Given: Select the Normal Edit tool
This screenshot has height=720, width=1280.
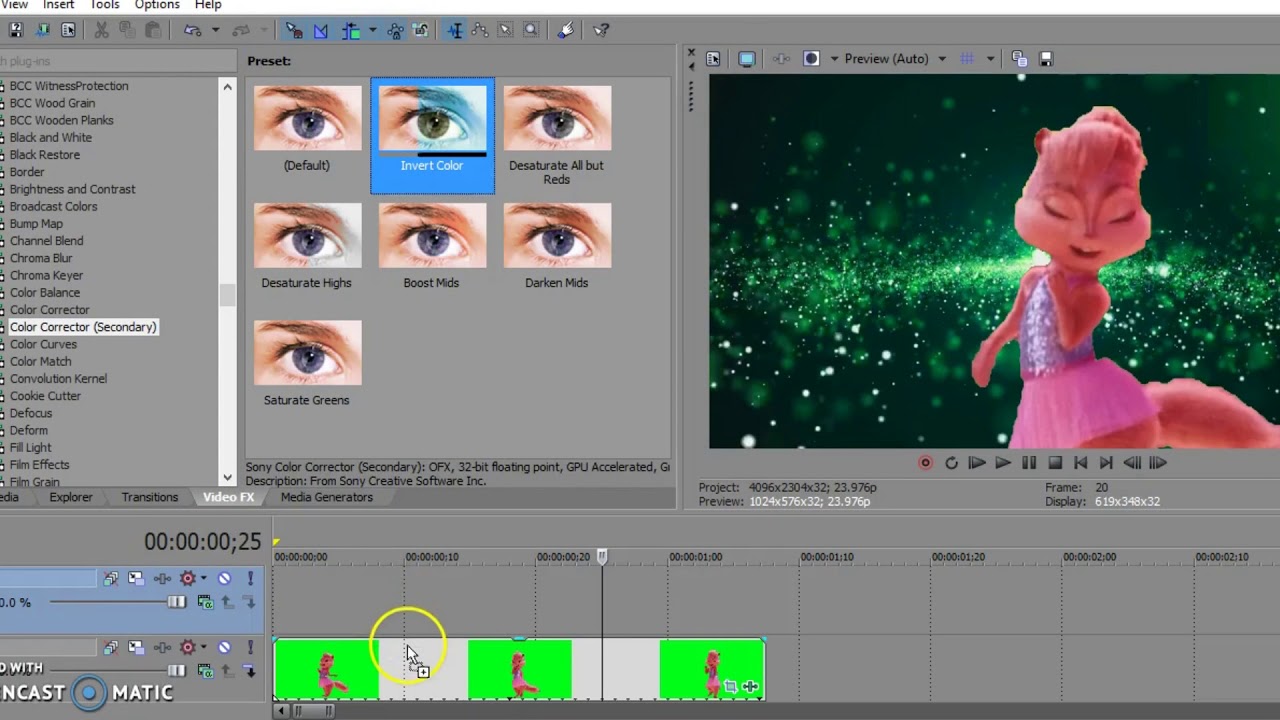Looking at the screenshot, I should click(455, 30).
